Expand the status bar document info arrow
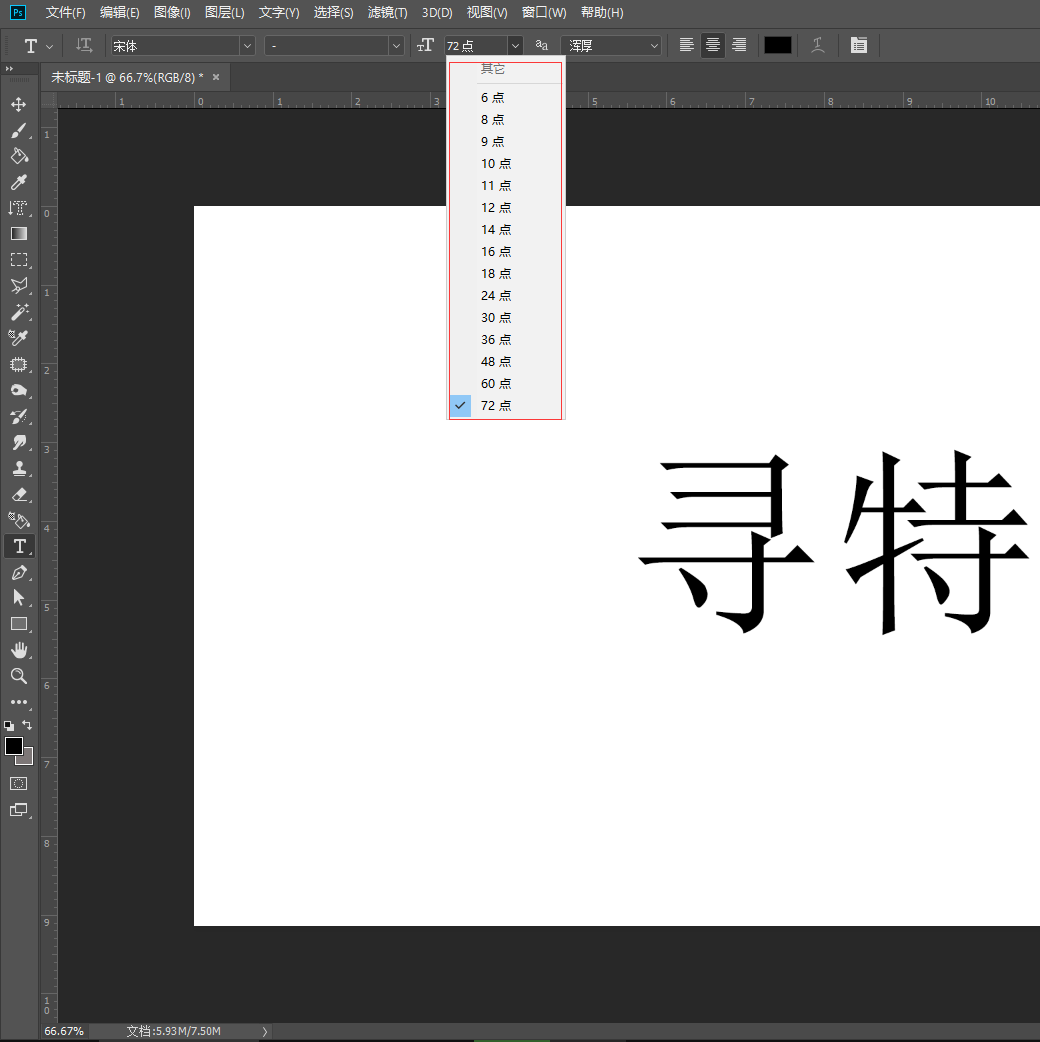This screenshot has height=1042, width=1040. 264,1031
